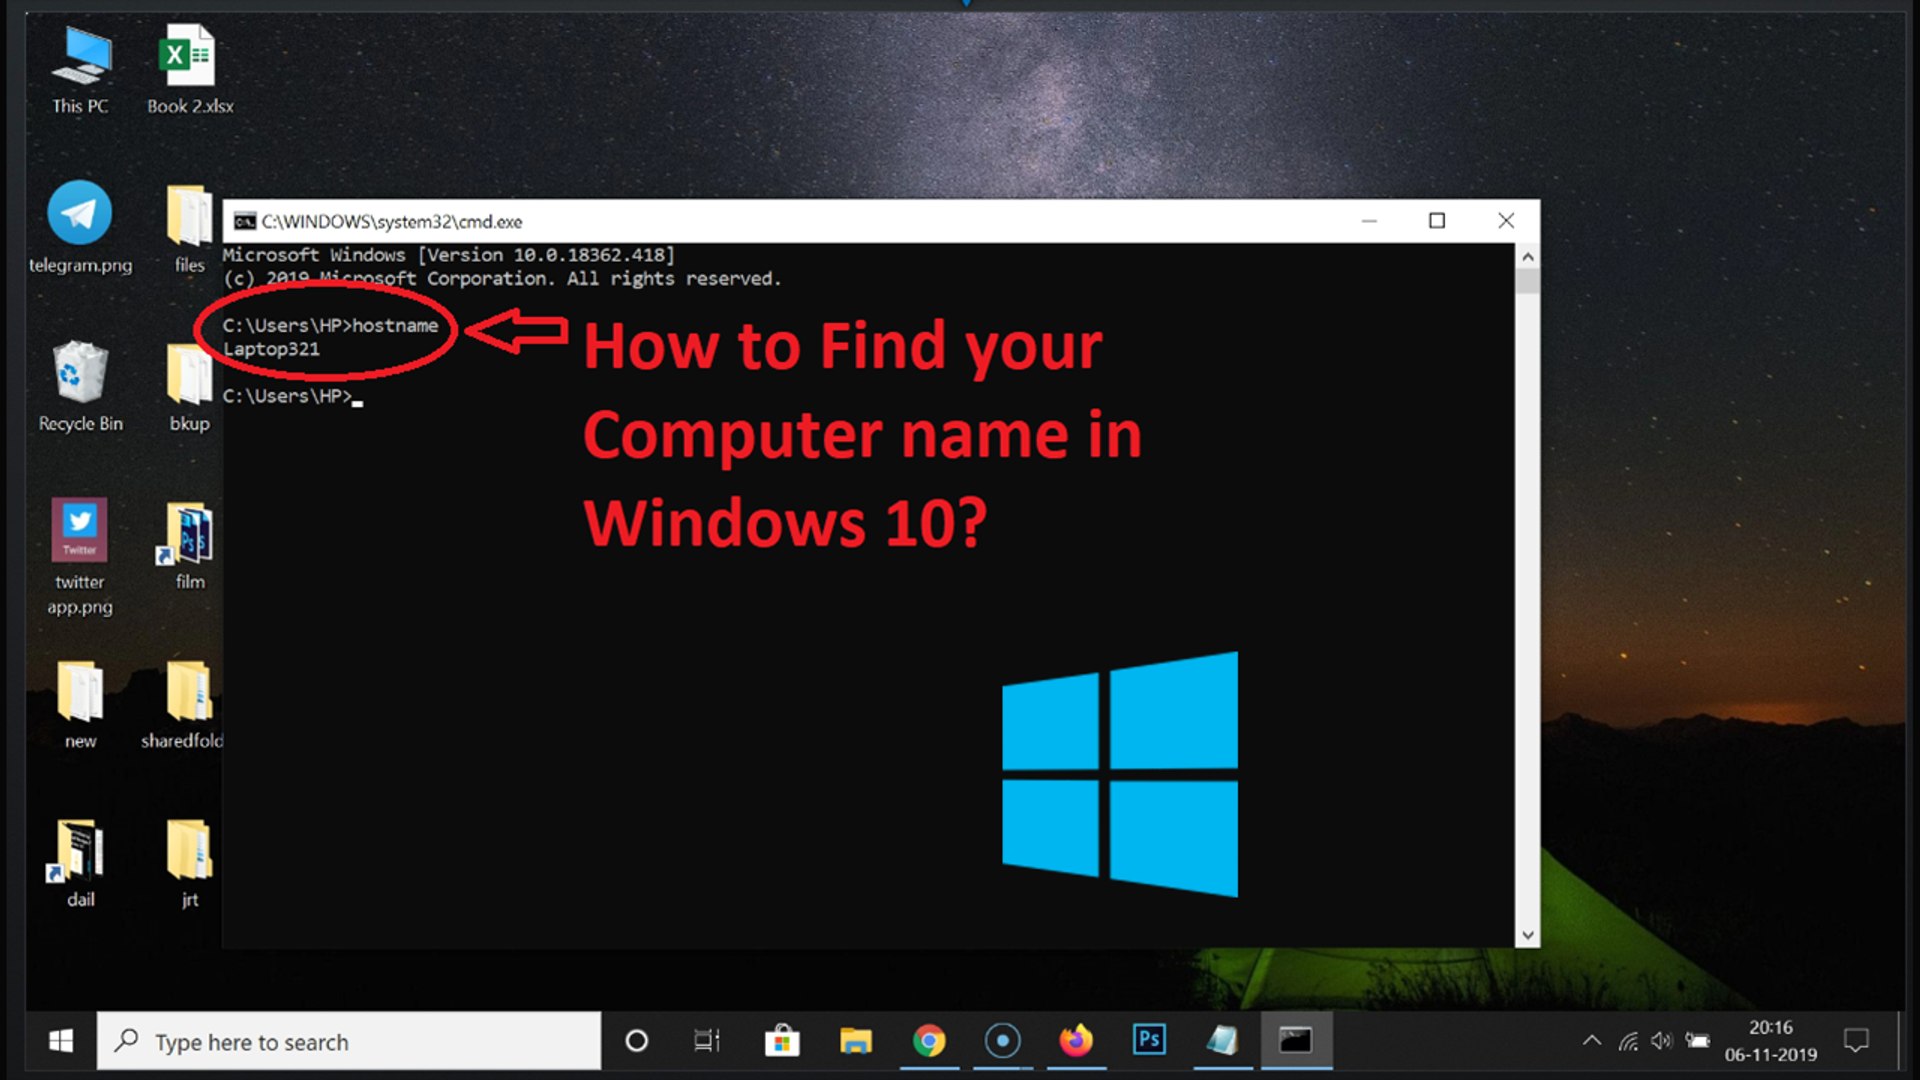Open Photoshop from the taskbar
The width and height of the screenshot is (1920, 1080).
point(1149,1041)
